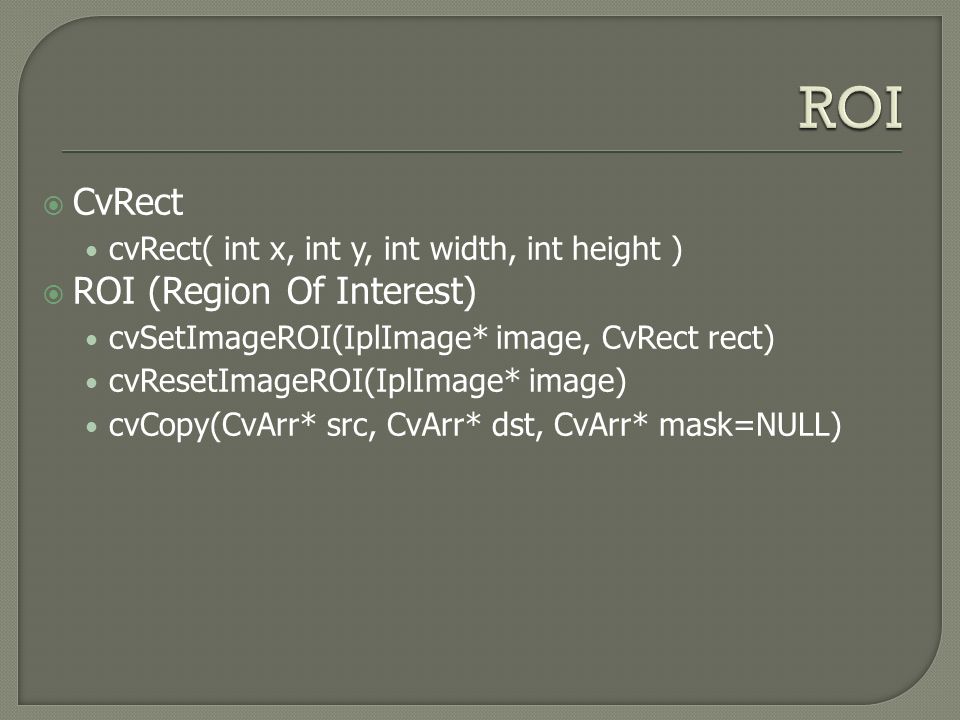The height and width of the screenshot is (720, 960).
Task: Click the circular bullet beside ROI (Region Of Interest)
Action: pos(53,294)
